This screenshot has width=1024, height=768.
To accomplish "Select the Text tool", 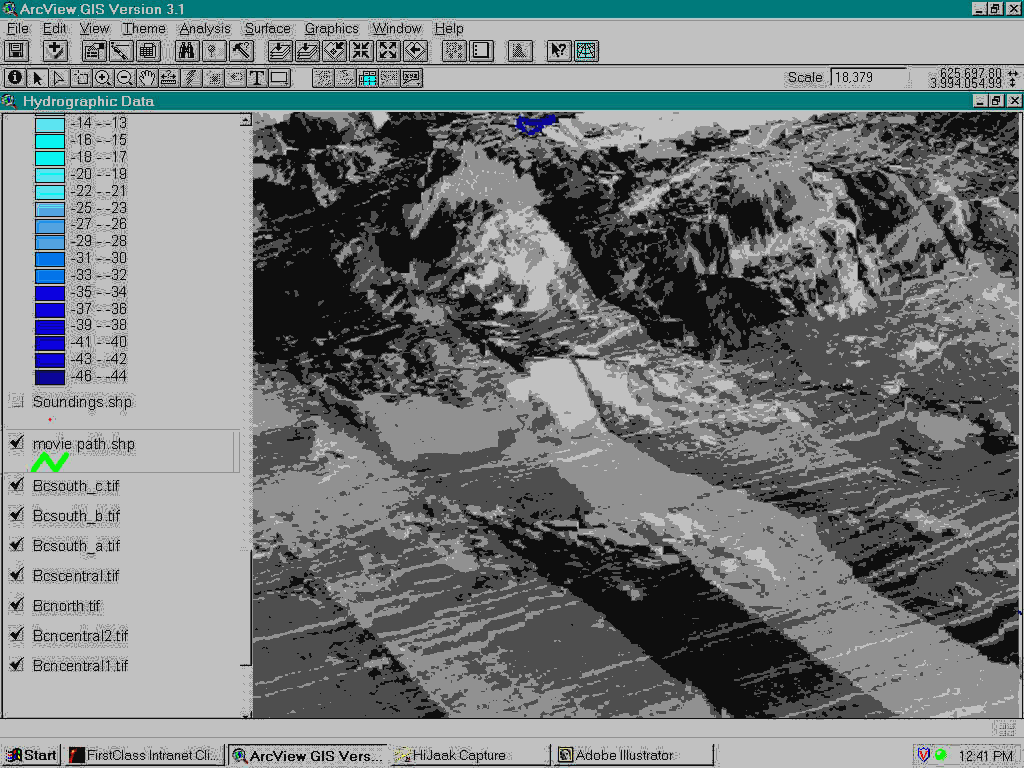I will click(x=257, y=78).
